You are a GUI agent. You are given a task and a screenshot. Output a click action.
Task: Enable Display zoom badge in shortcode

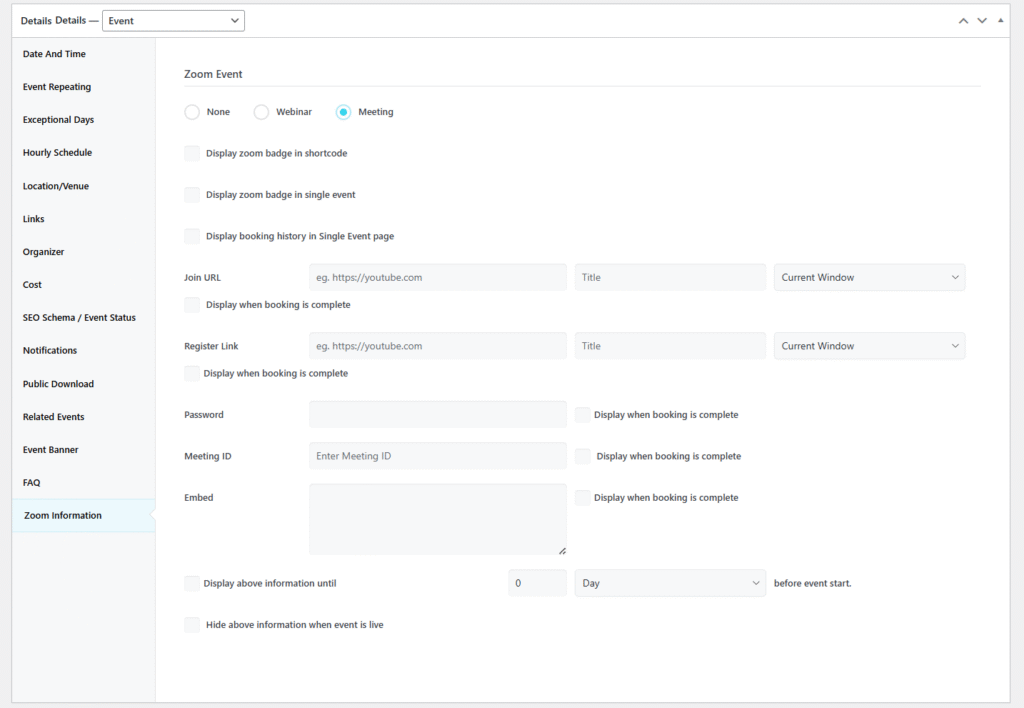[191, 153]
